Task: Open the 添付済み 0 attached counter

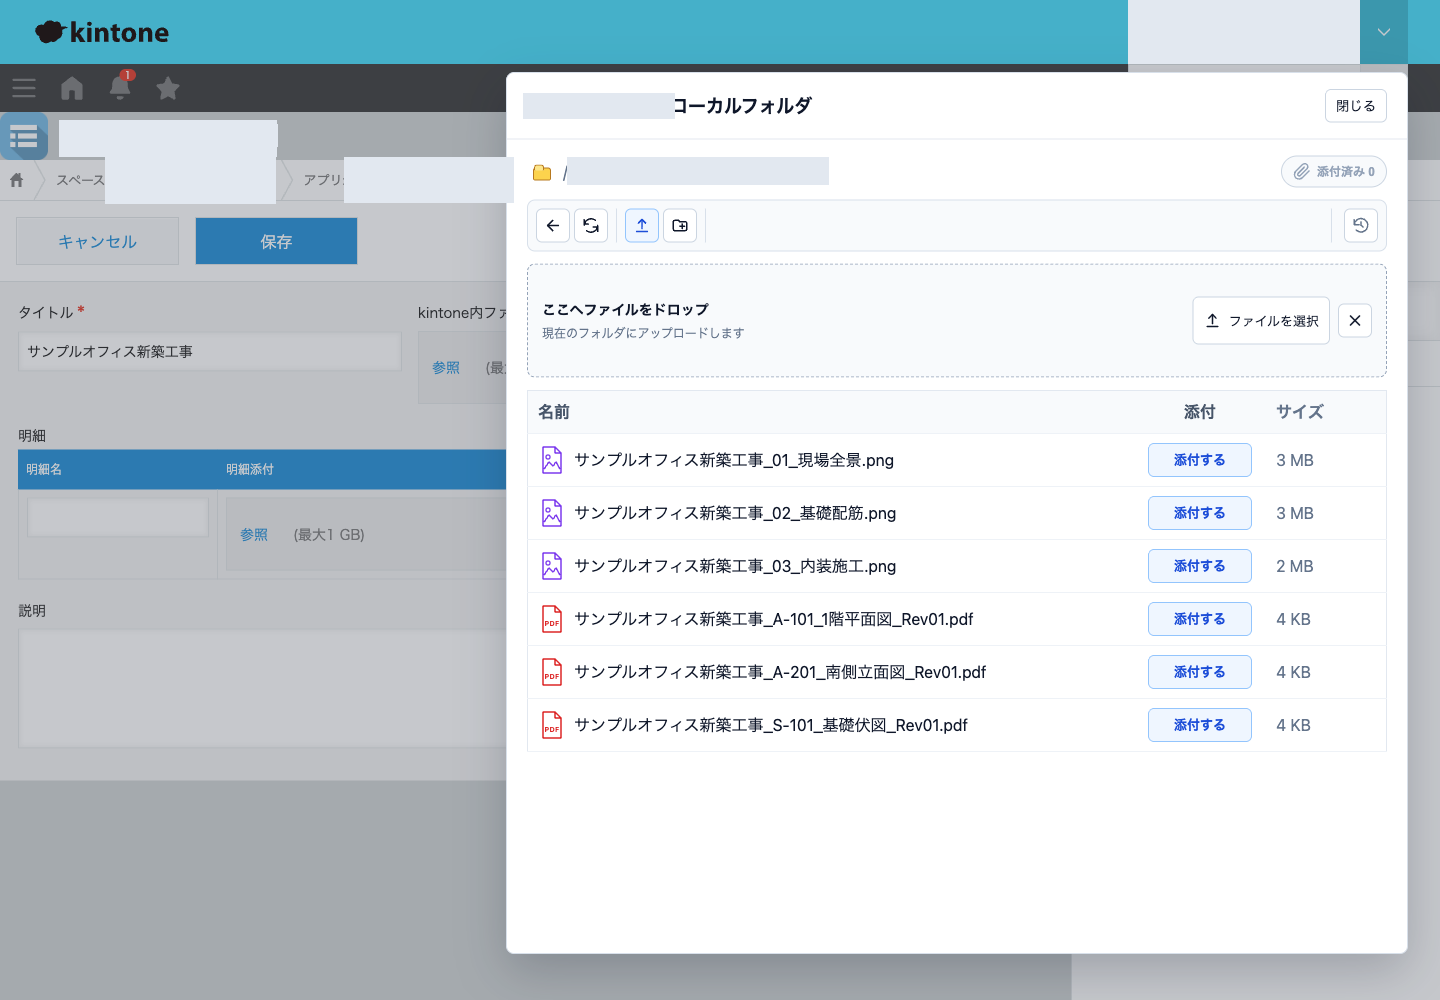Action: tap(1334, 172)
